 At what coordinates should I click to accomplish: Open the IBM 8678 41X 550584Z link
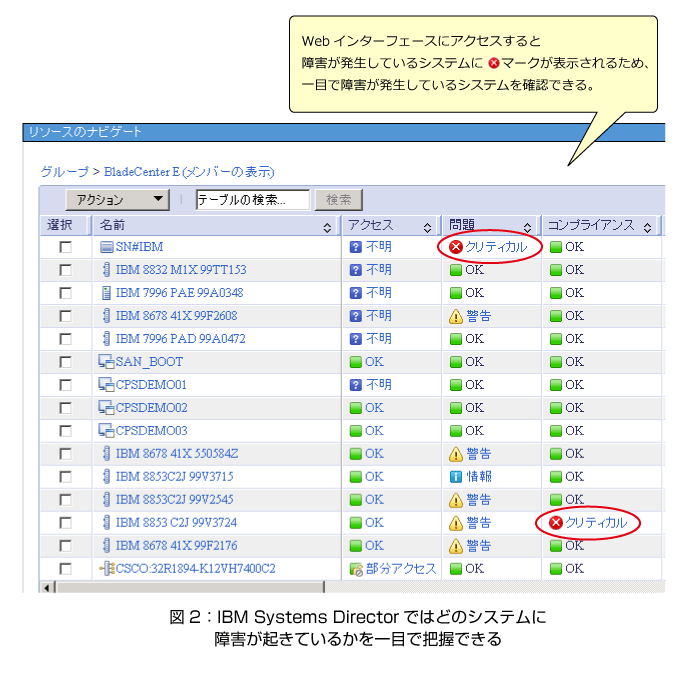point(177,454)
